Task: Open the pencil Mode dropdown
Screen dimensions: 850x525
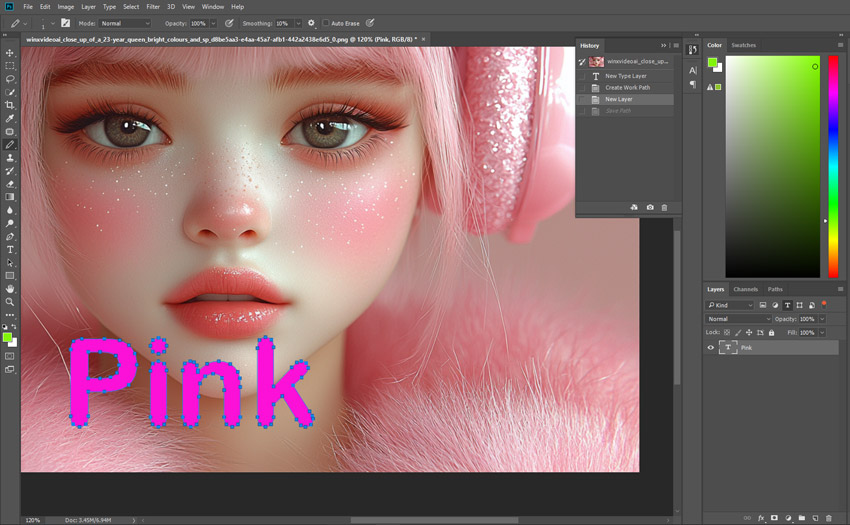Action: [x=126, y=23]
